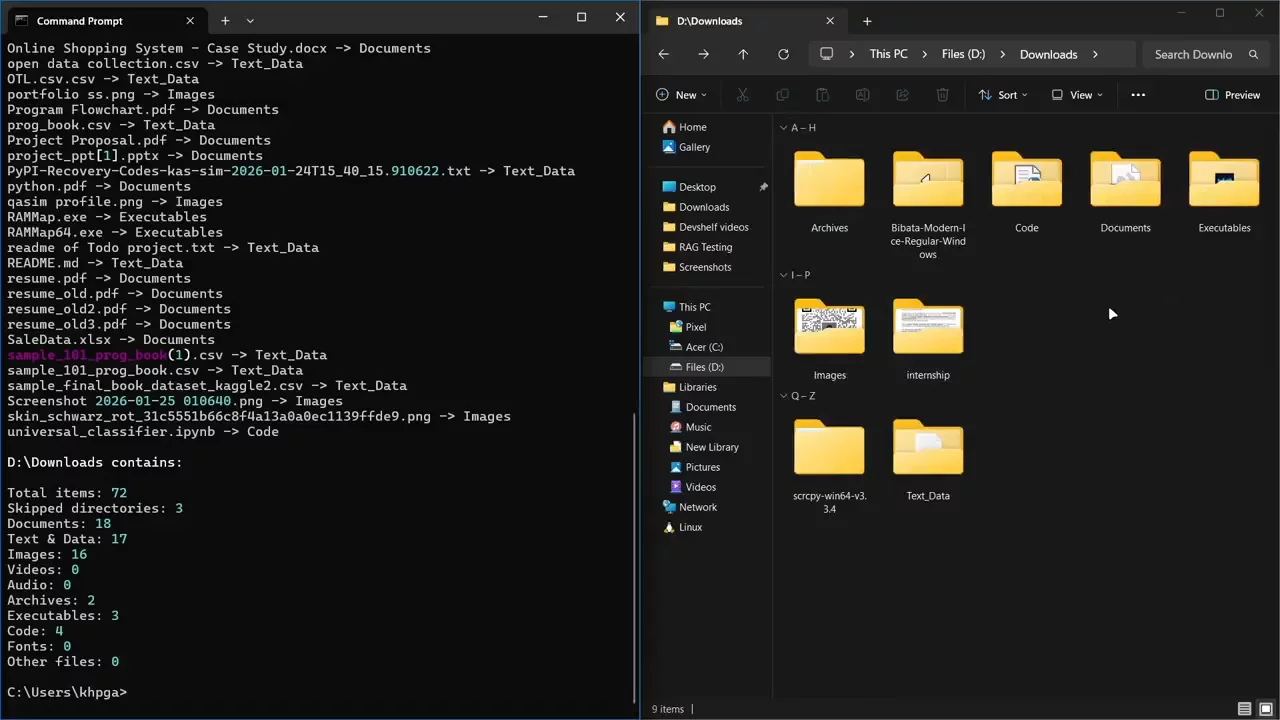Viewport: 1280px width, 720px height.
Task: Click the back navigation arrow
Action: coord(664,54)
